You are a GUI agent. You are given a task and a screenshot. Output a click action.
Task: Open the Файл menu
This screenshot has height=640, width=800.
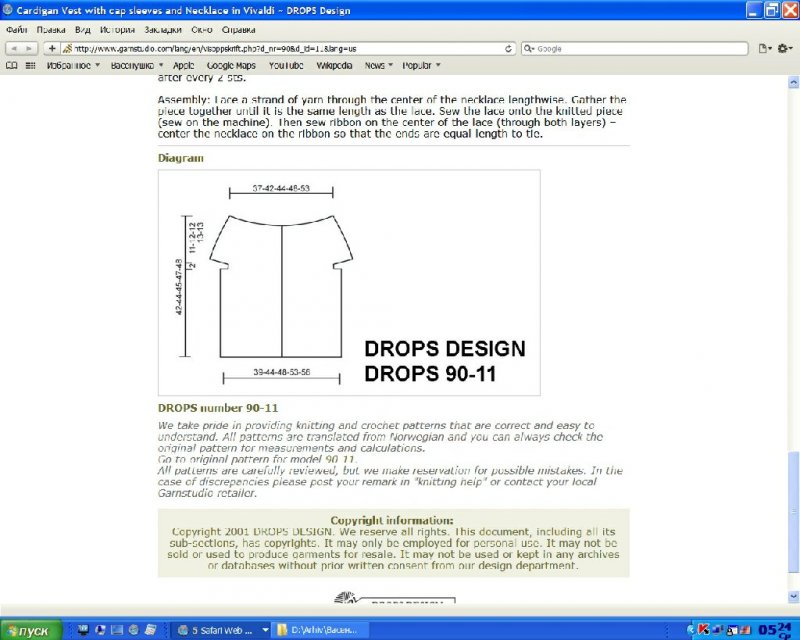coord(17,30)
